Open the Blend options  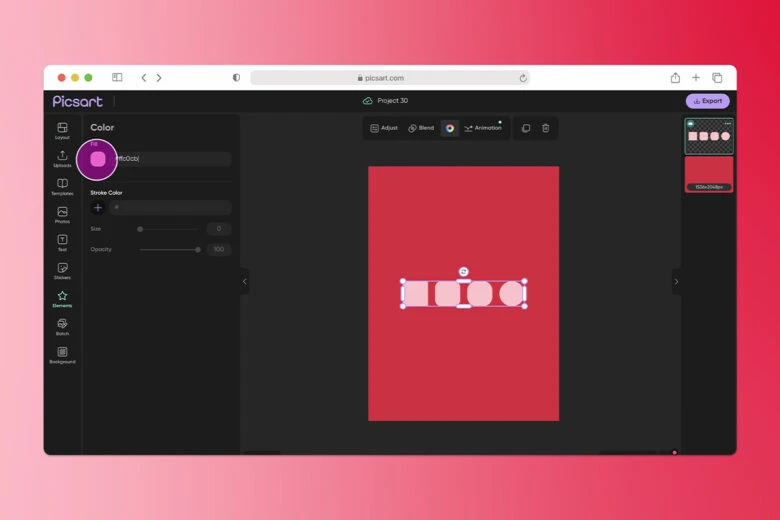click(x=421, y=128)
